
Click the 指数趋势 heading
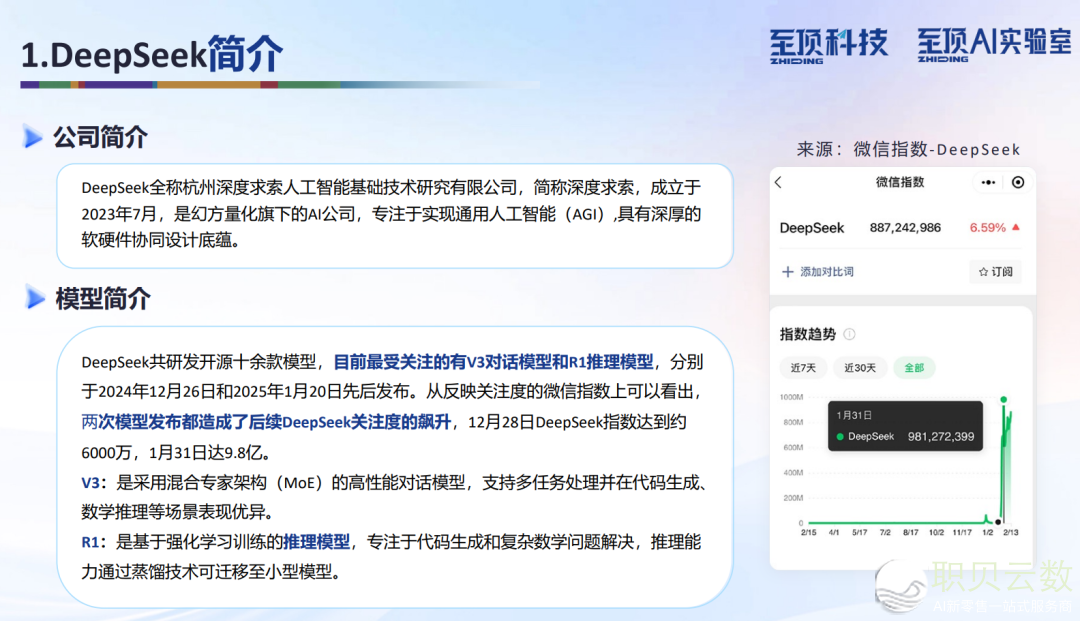pos(807,334)
